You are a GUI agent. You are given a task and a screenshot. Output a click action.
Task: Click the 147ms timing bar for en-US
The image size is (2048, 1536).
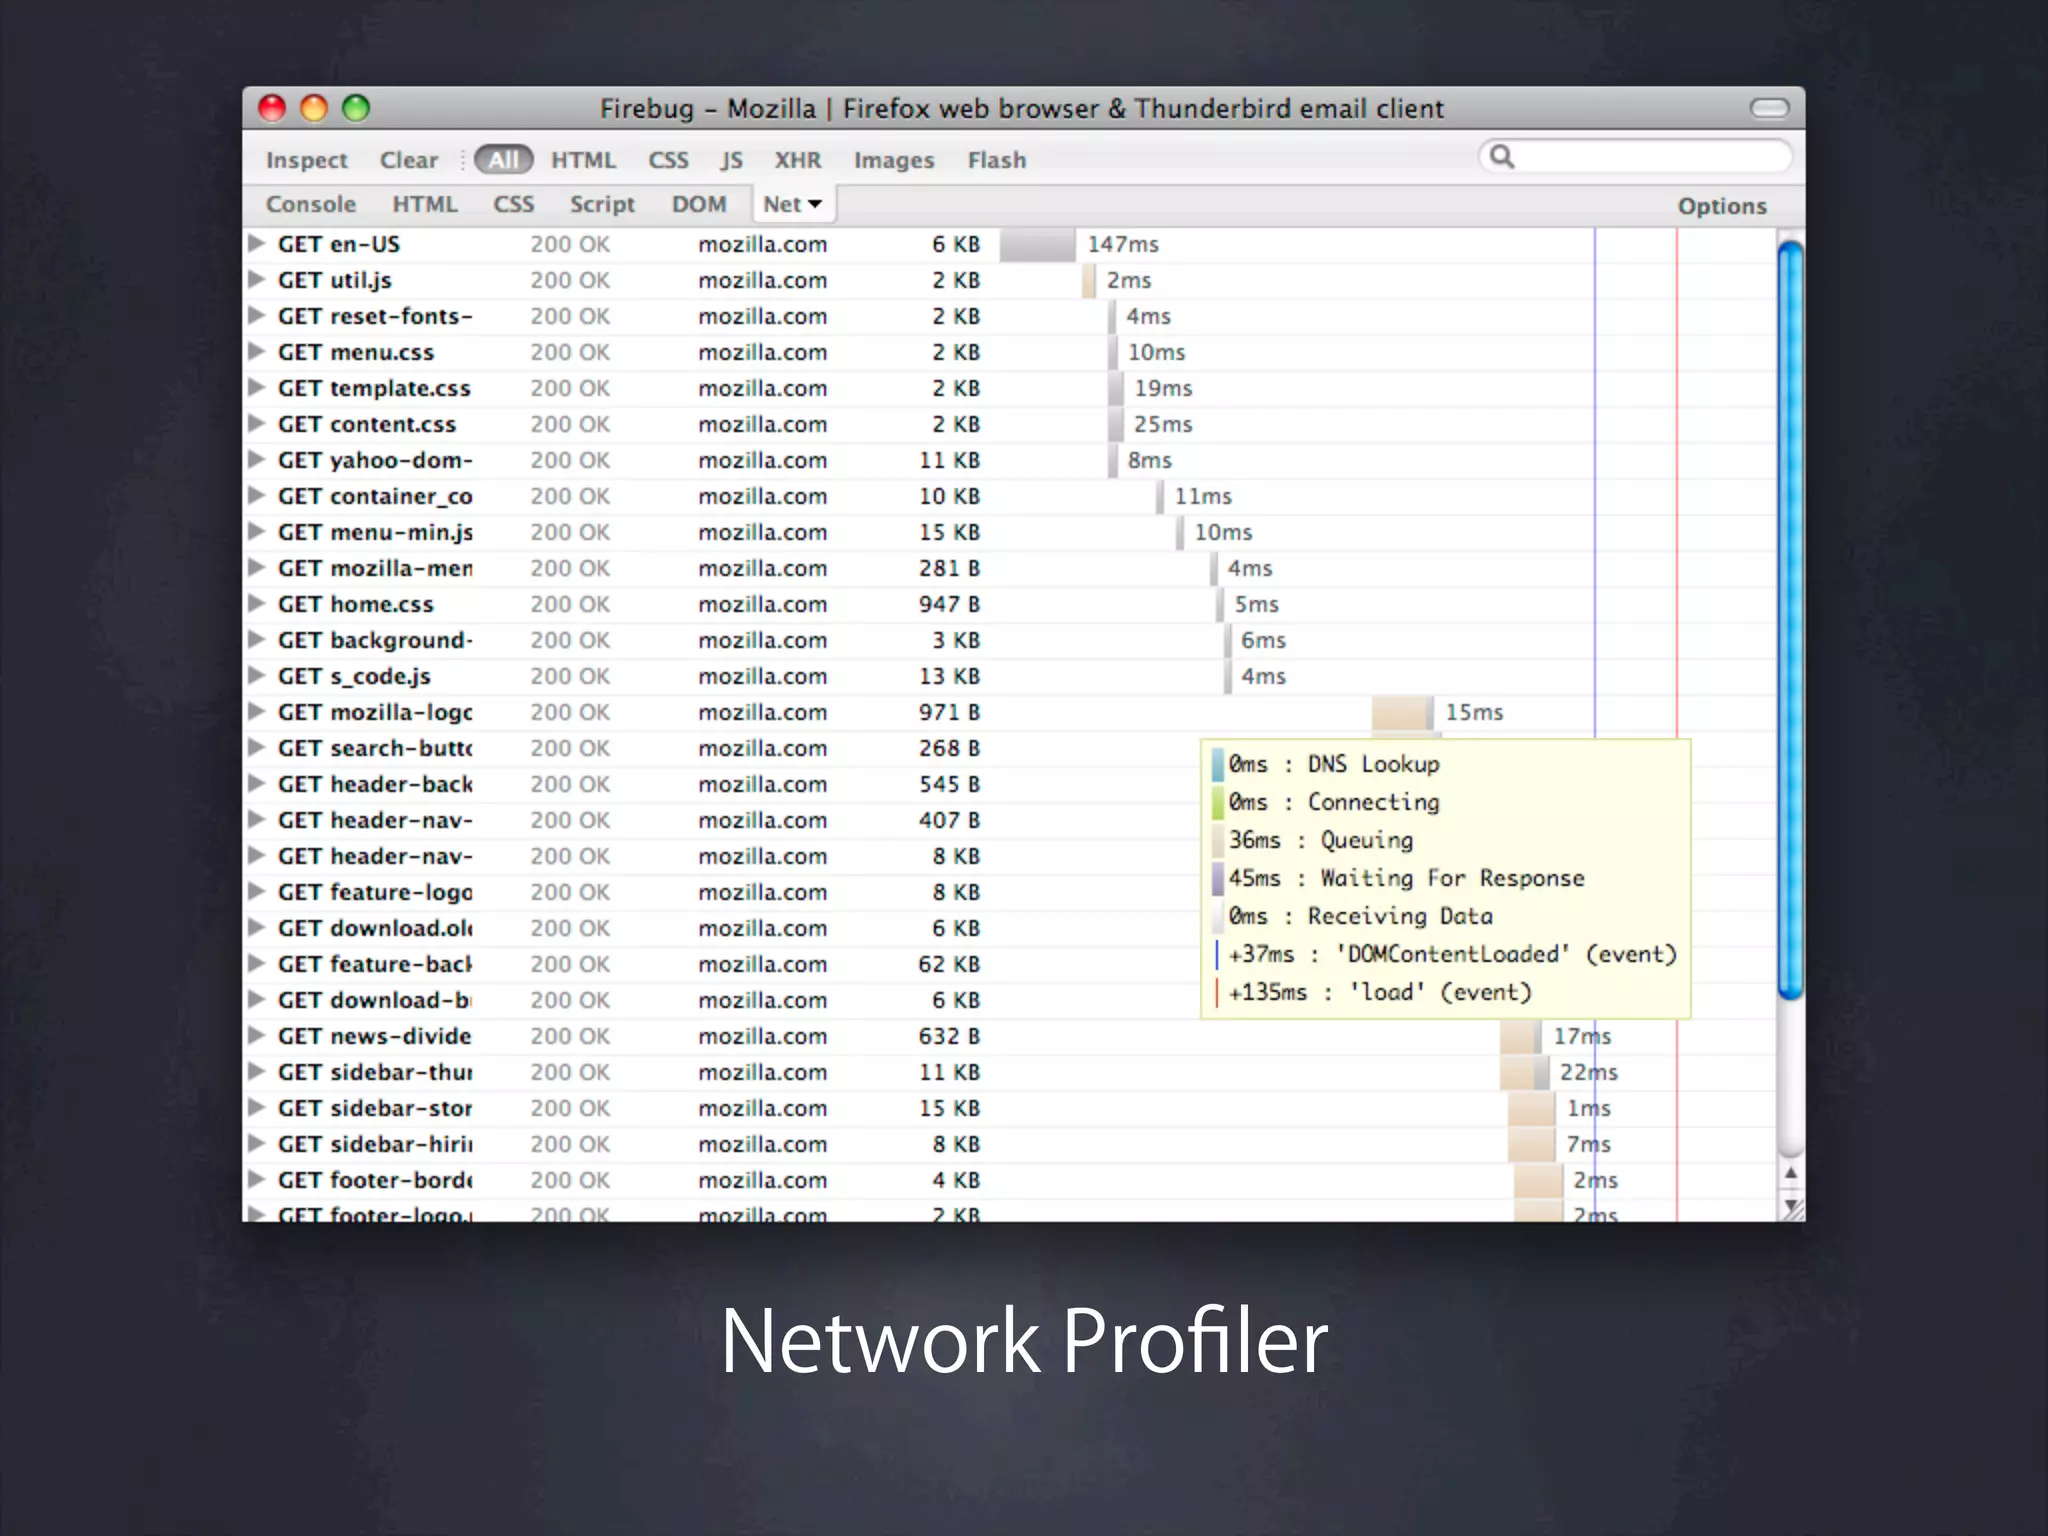(1037, 244)
